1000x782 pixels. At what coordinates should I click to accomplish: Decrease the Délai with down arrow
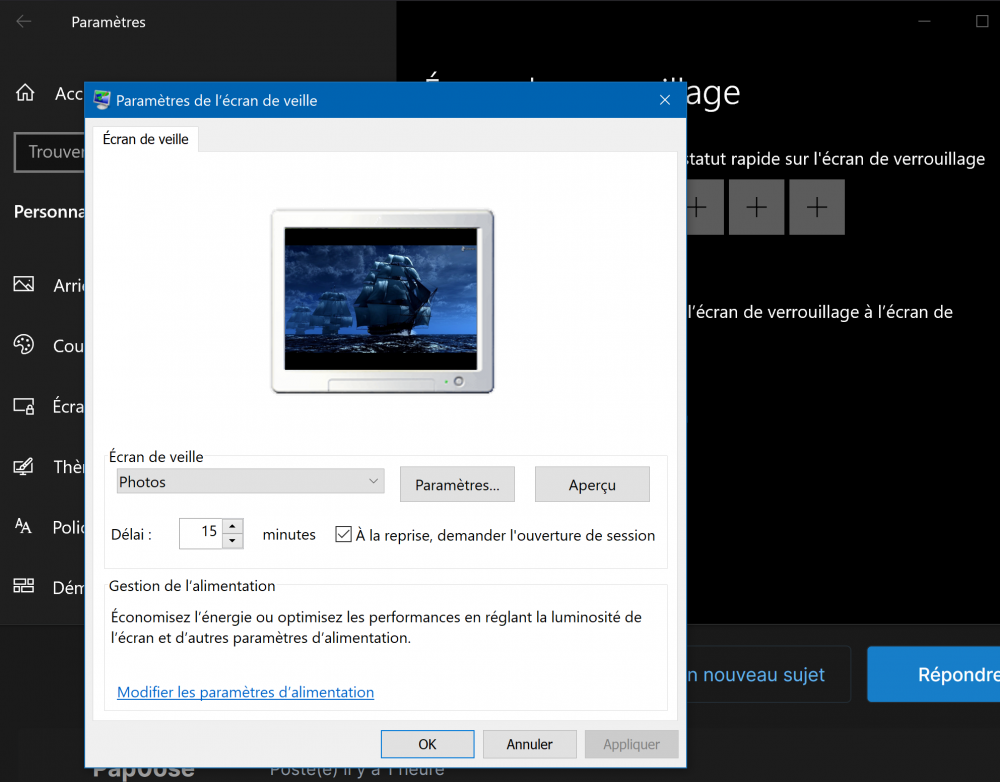[x=232, y=541]
